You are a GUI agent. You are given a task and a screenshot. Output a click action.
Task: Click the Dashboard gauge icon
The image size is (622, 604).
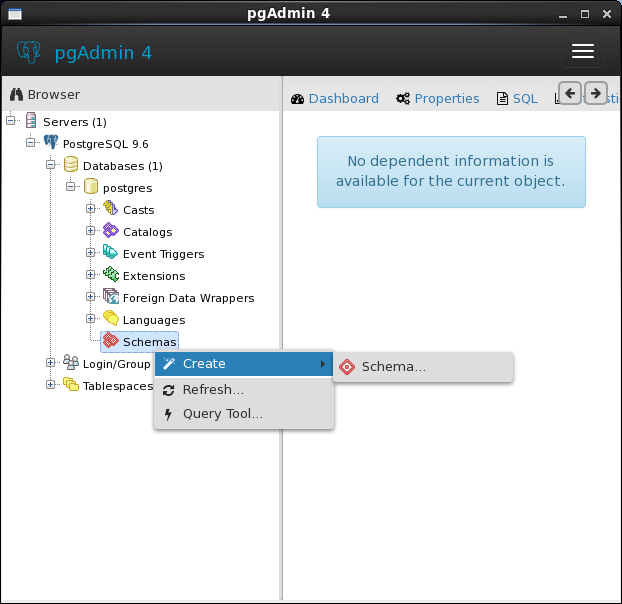pos(297,99)
